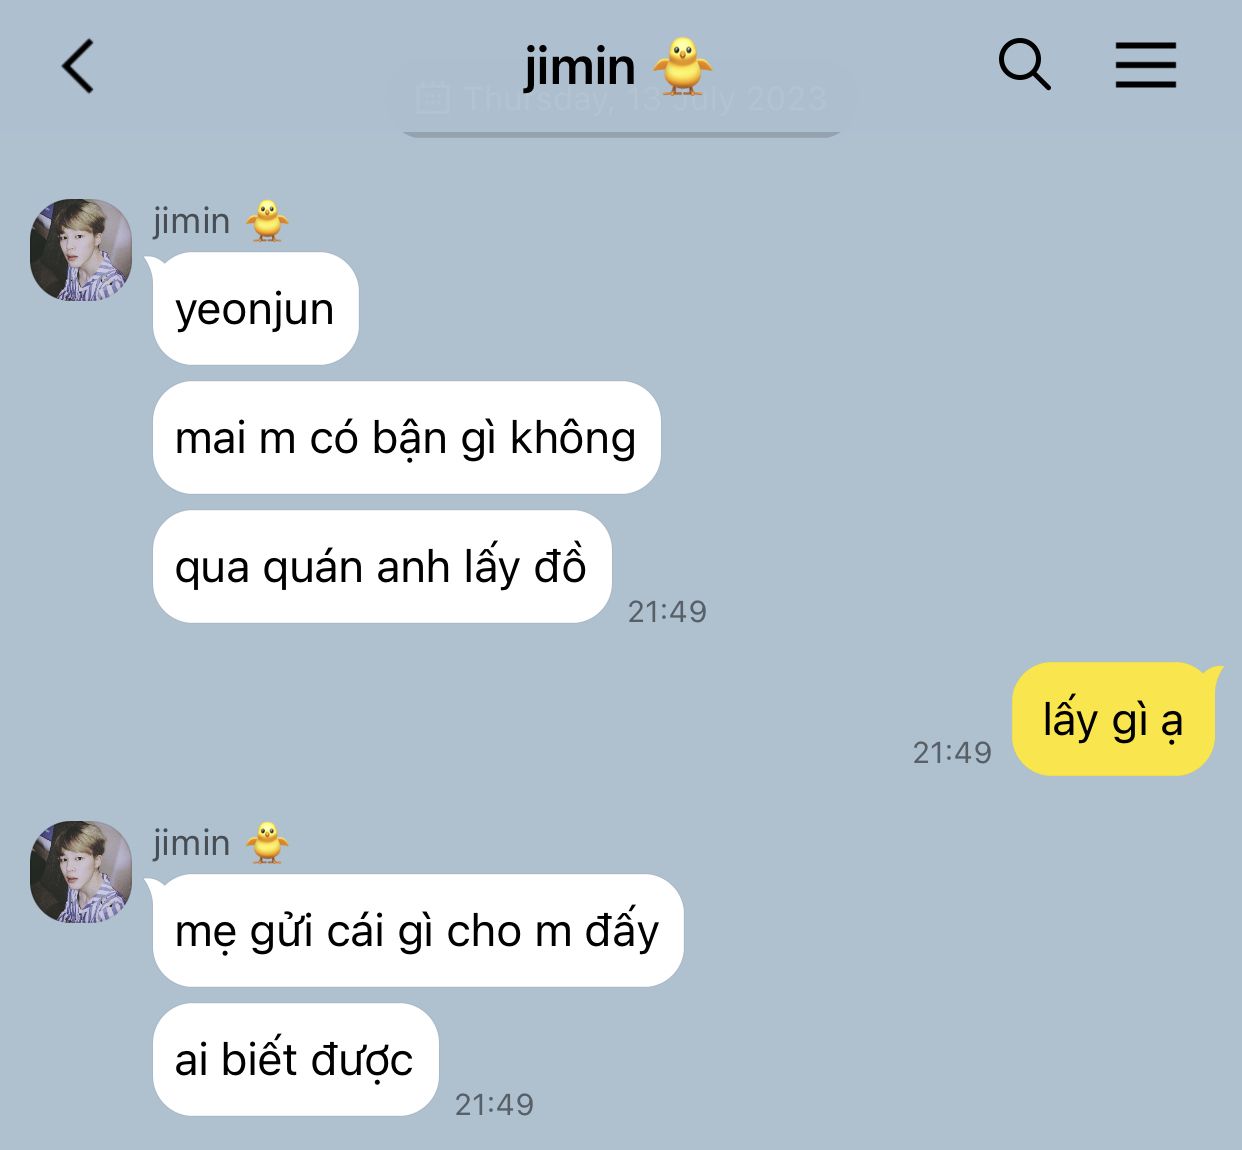Open the chat search magnifier icon
The image size is (1242, 1150).
pyautogui.click(x=1024, y=65)
